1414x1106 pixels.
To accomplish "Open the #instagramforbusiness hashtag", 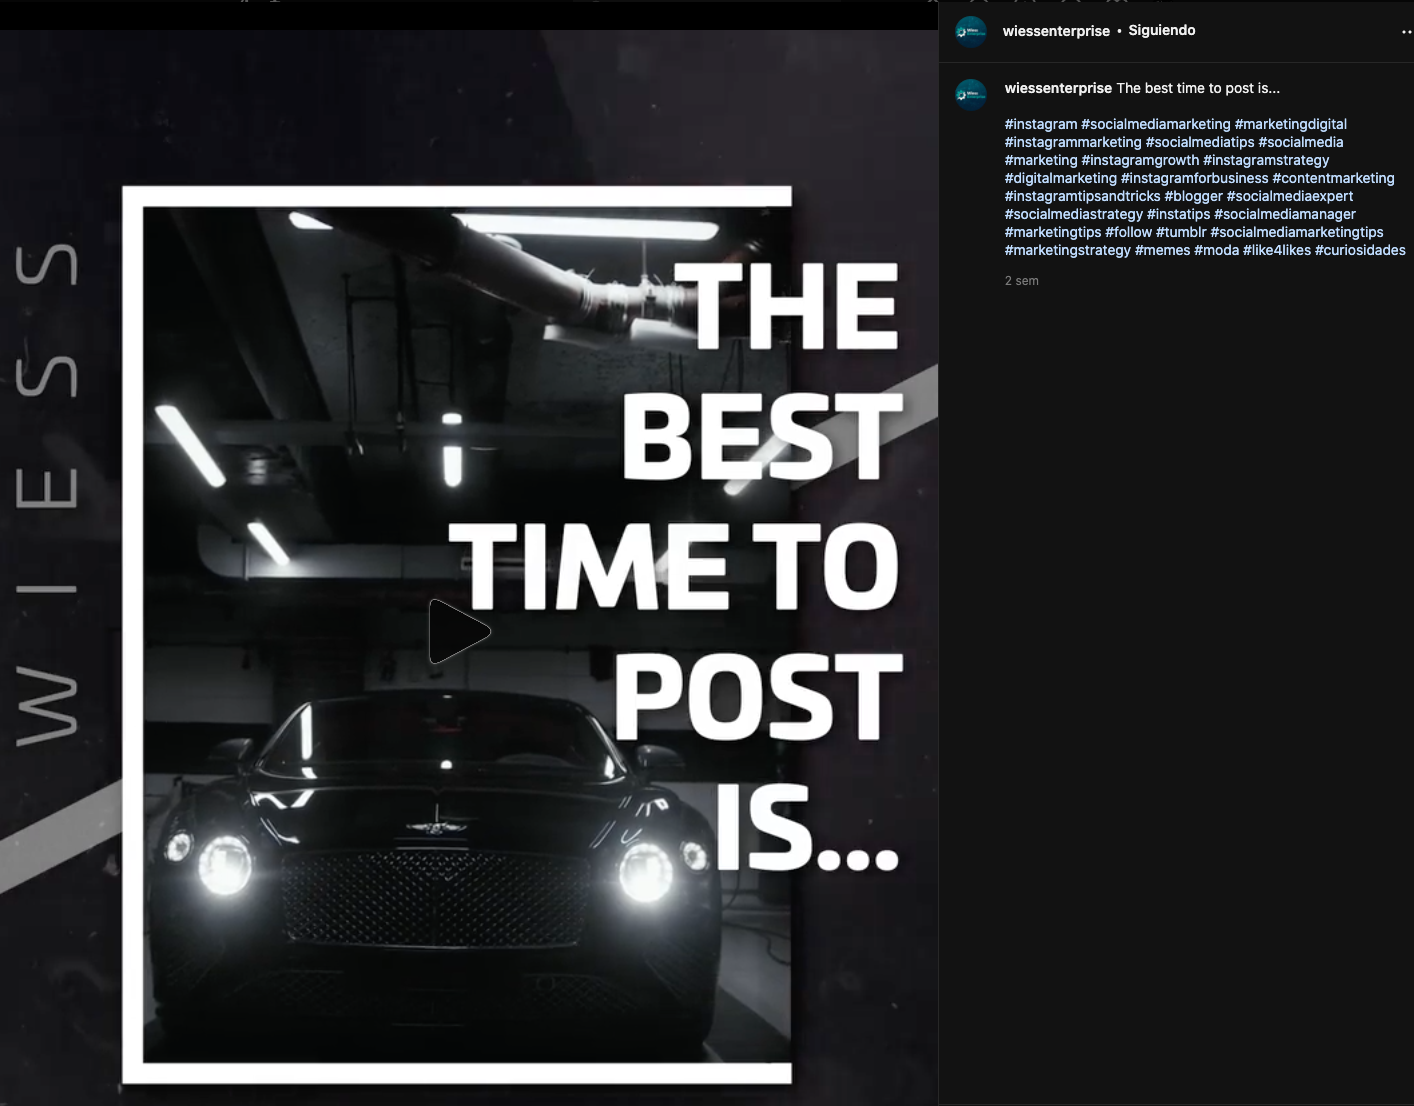I will click(x=1195, y=178).
